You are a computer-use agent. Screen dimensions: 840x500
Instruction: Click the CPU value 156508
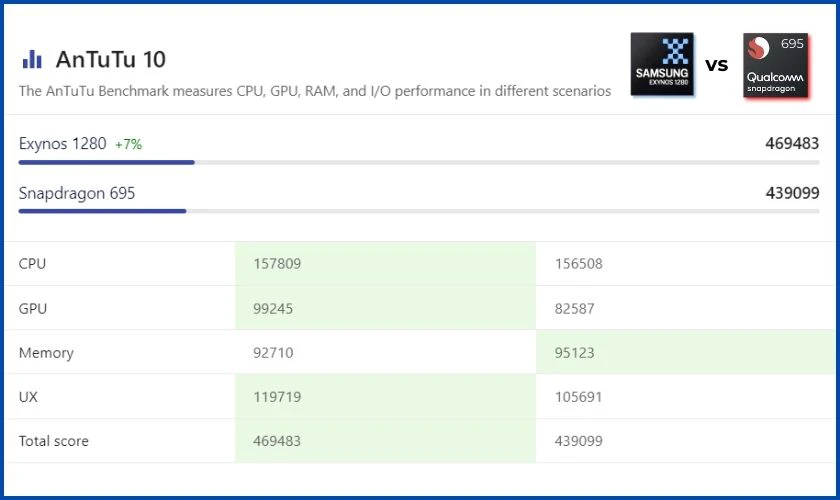pyautogui.click(x=579, y=264)
